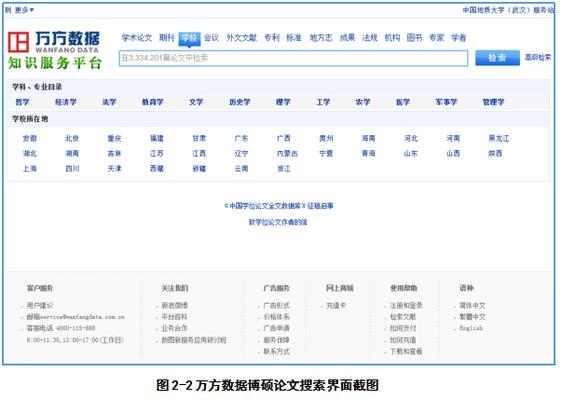Select the 图书 tab

[x=414, y=38]
